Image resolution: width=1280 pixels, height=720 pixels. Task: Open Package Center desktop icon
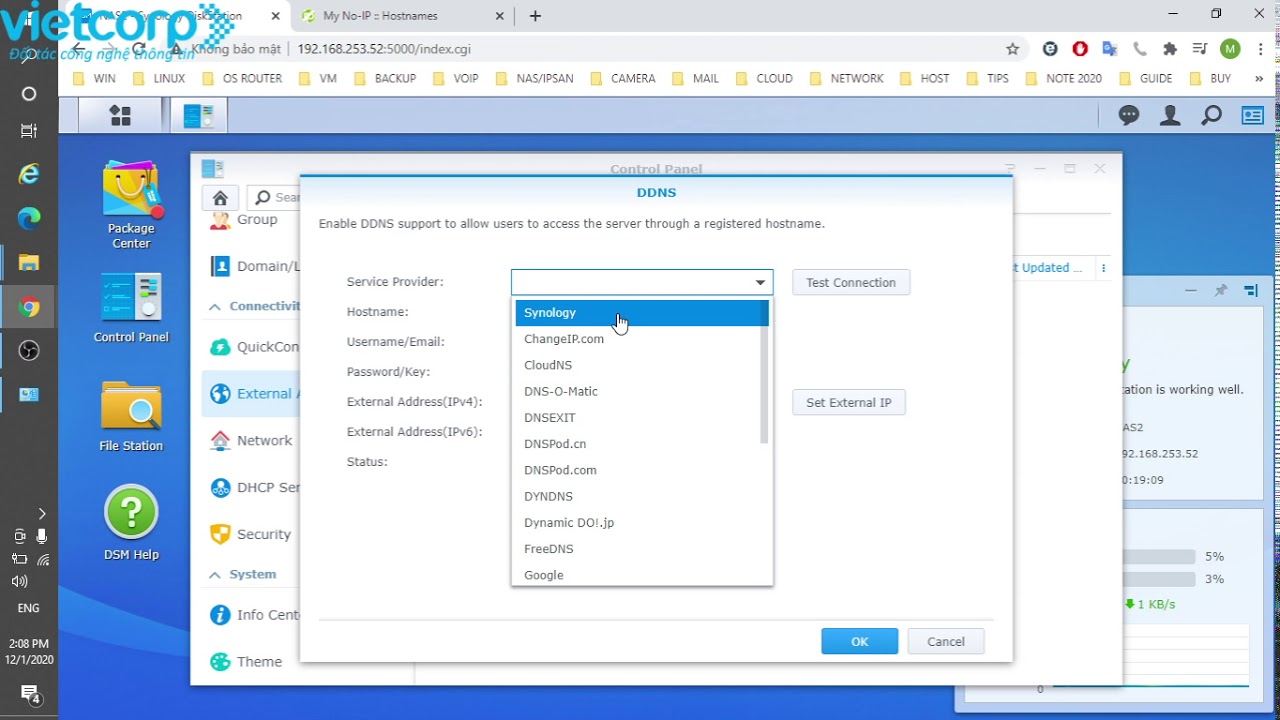click(x=131, y=206)
